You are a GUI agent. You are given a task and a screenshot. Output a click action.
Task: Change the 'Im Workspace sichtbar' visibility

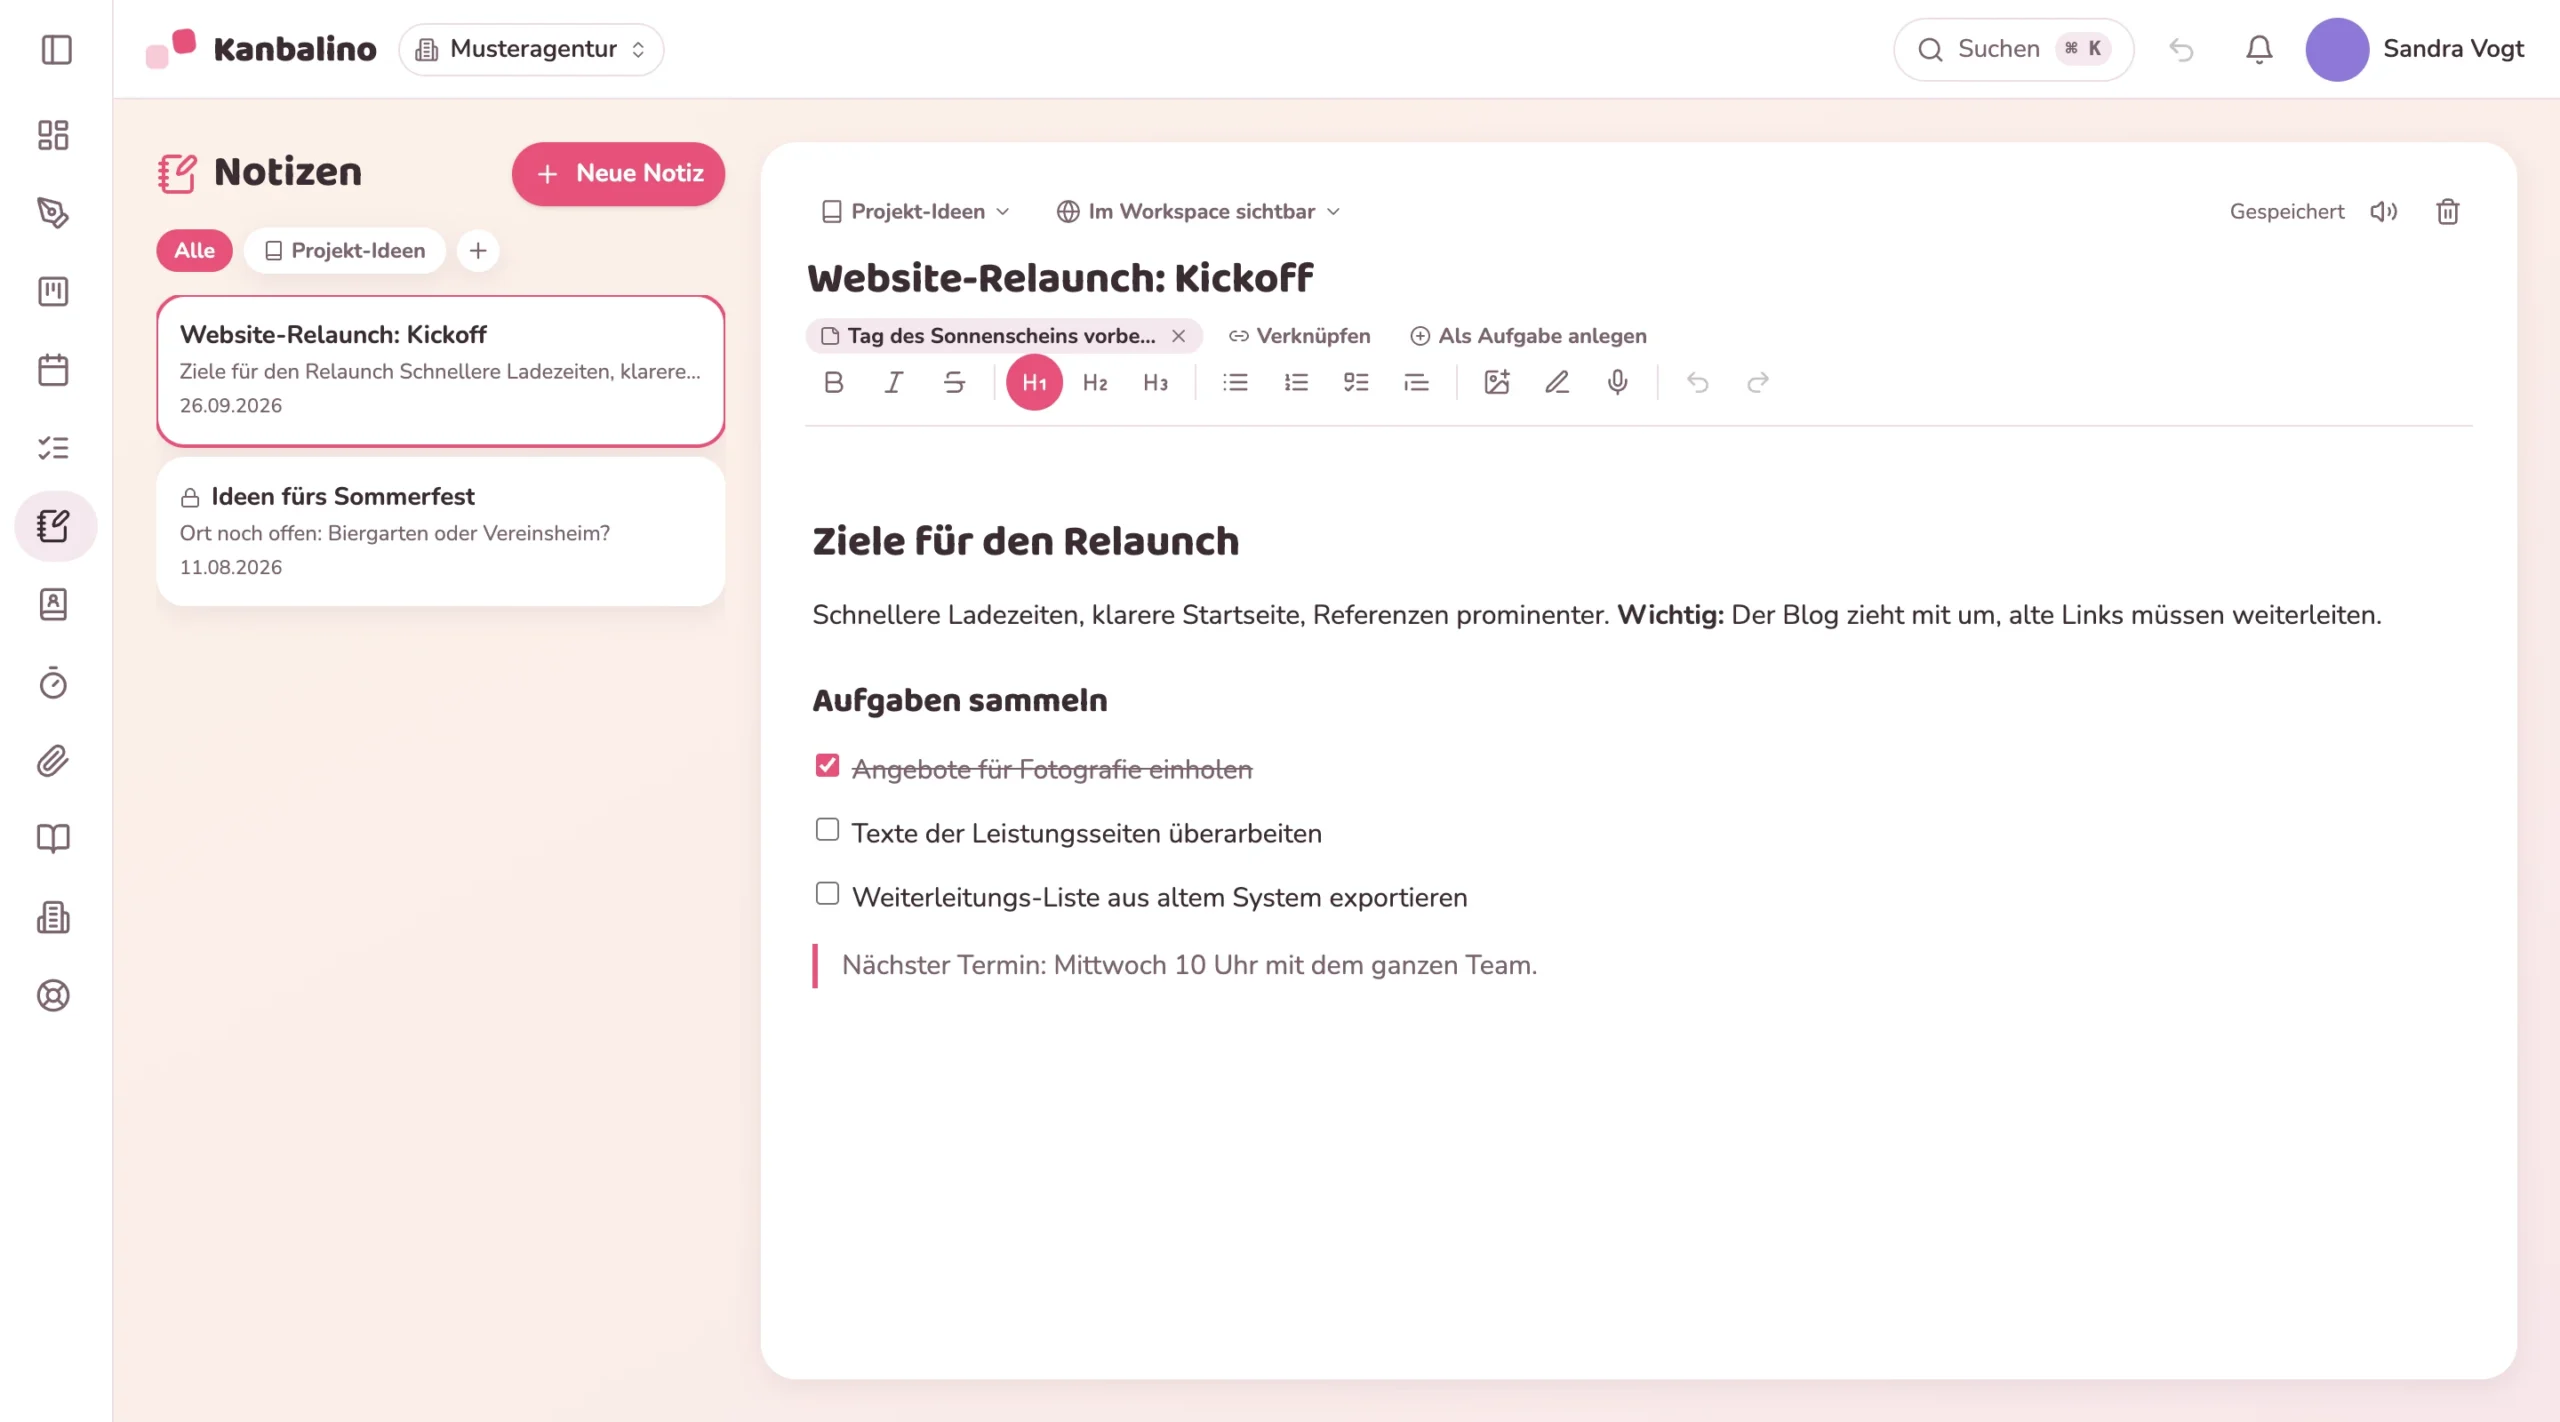[1198, 211]
